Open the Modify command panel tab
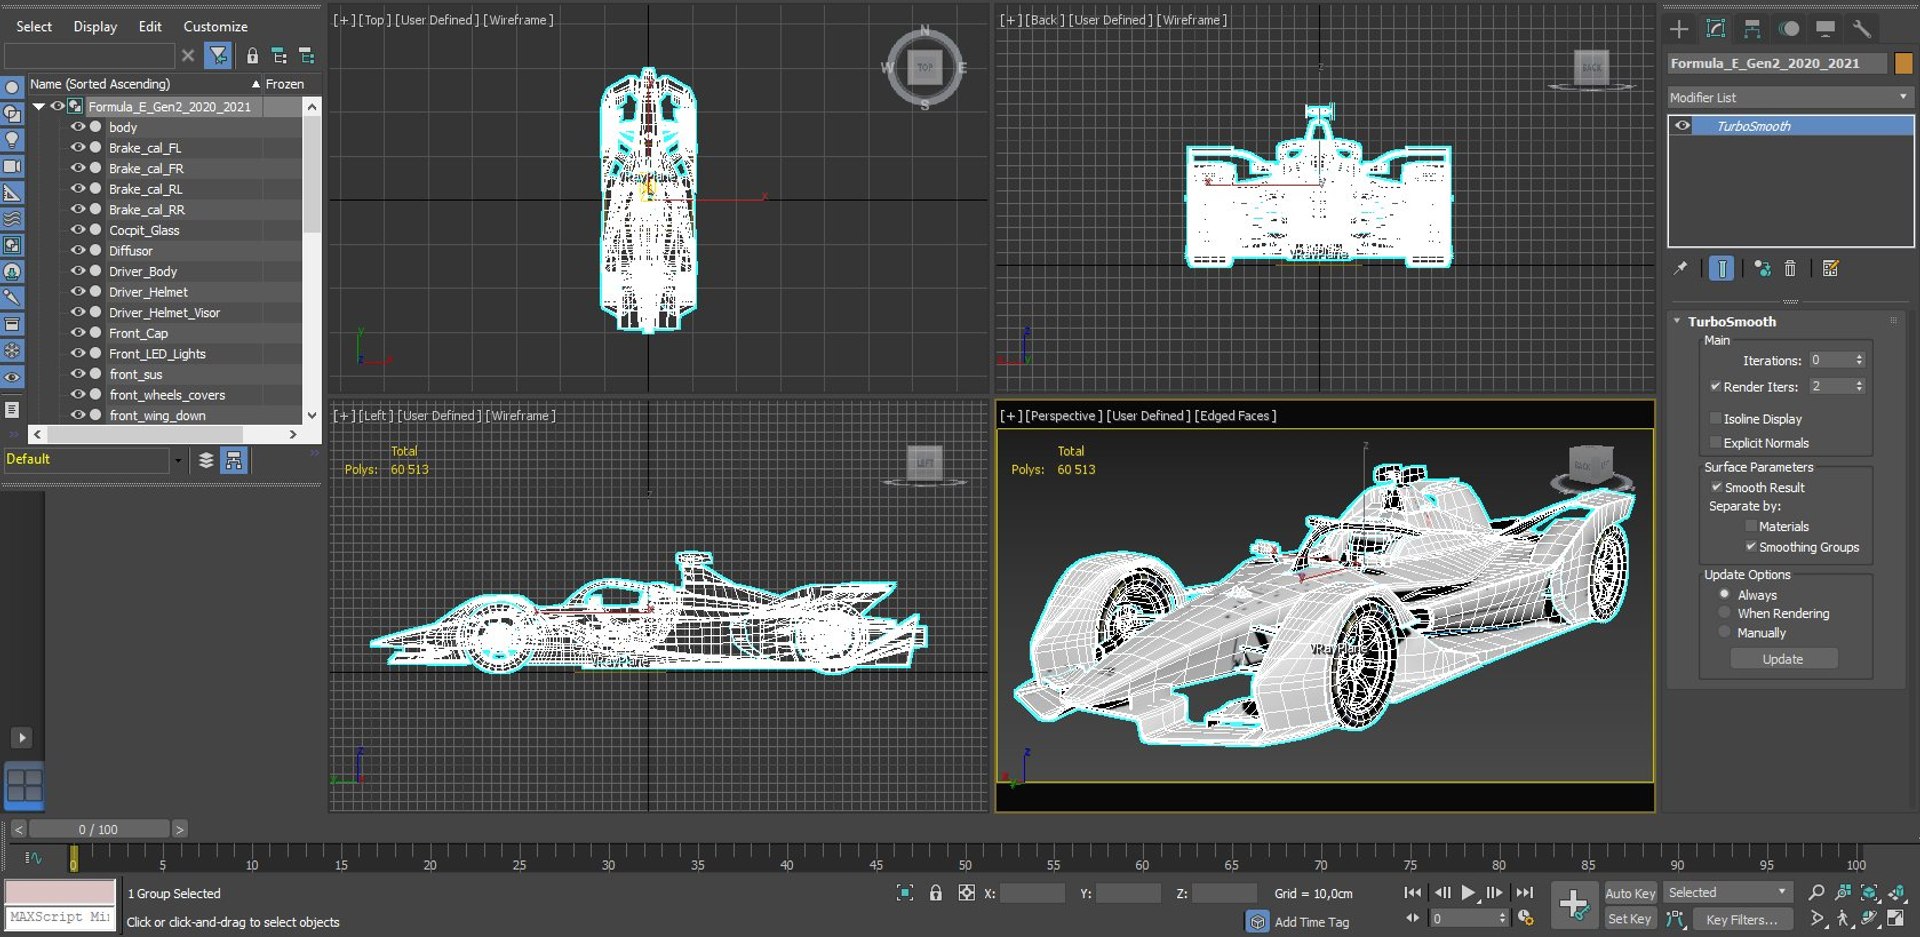1920x937 pixels. (1716, 29)
